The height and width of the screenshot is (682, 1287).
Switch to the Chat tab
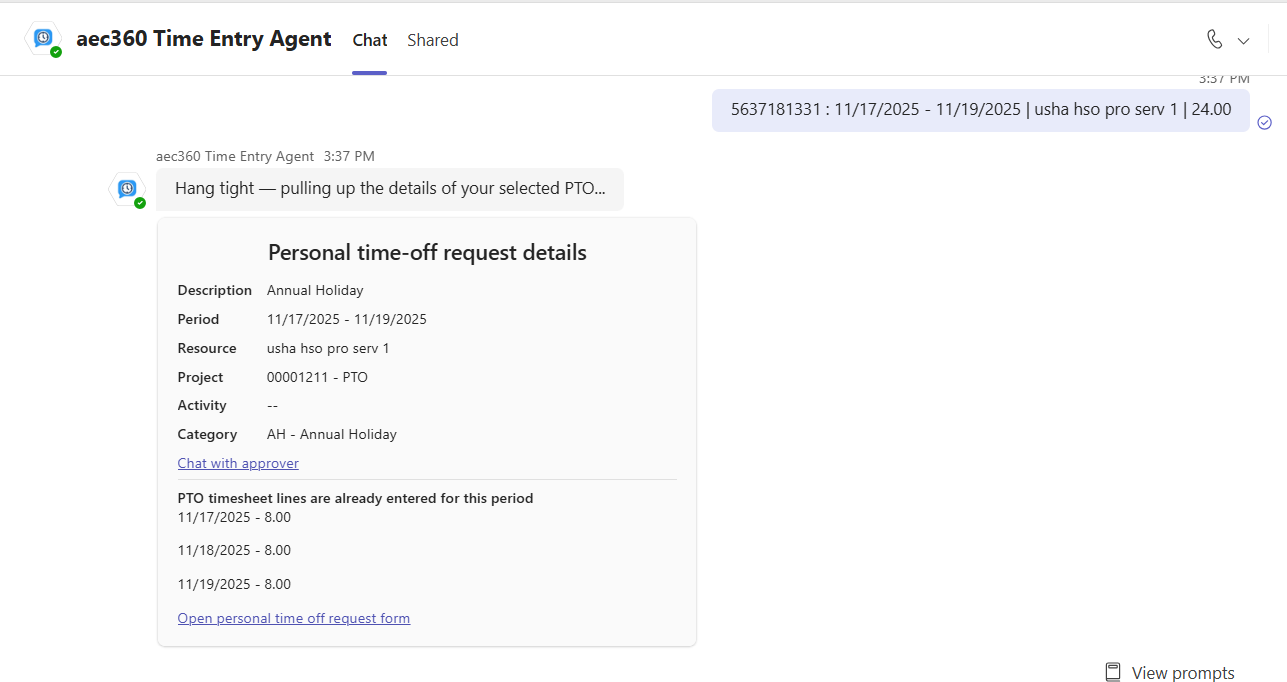coord(369,40)
